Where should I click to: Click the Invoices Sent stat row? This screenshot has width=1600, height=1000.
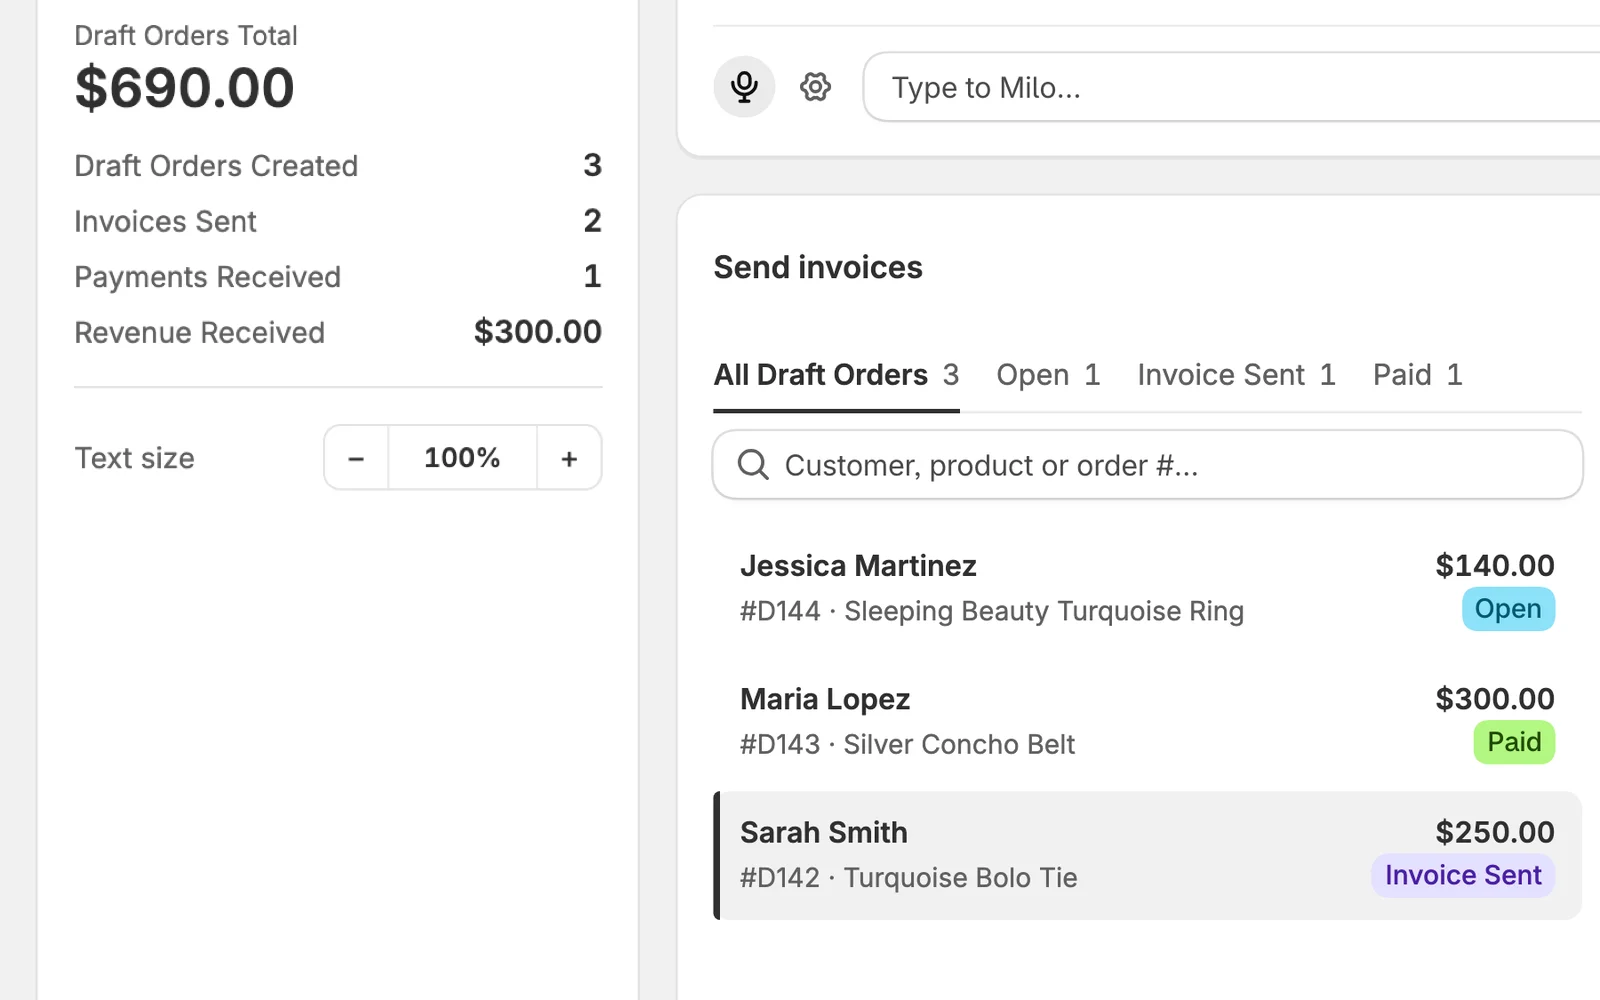[x=338, y=221]
